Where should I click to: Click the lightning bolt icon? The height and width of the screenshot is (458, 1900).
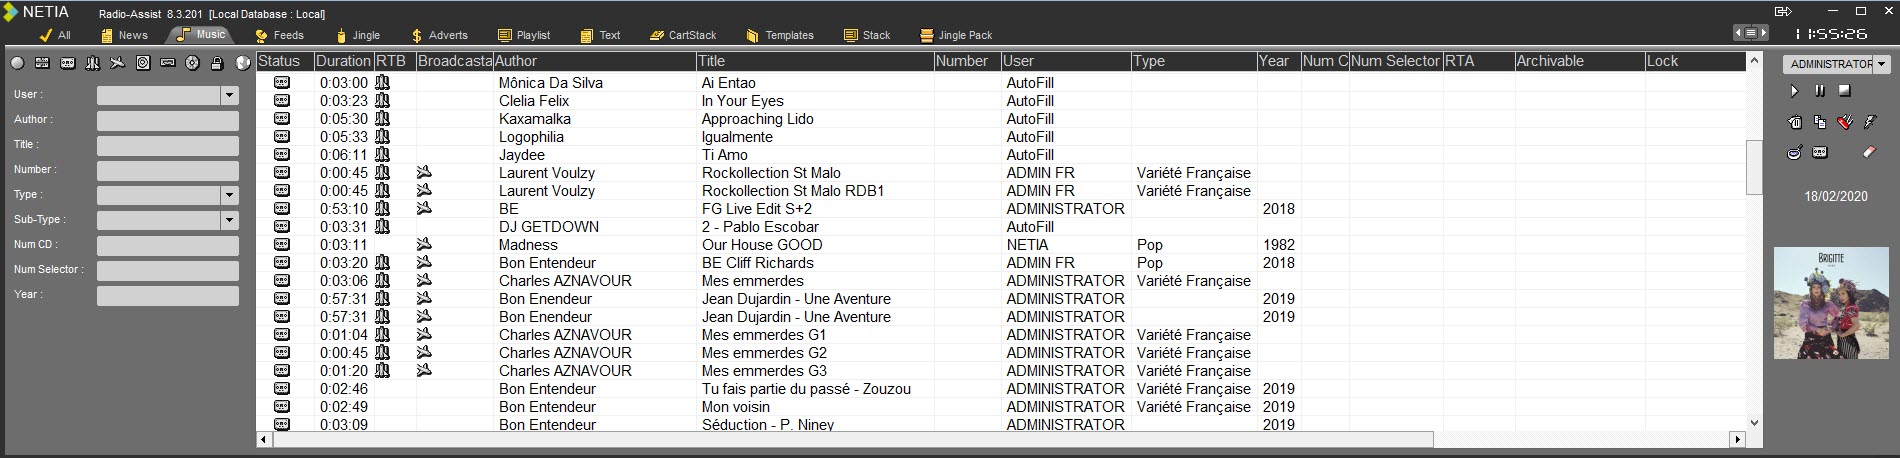point(1870,123)
